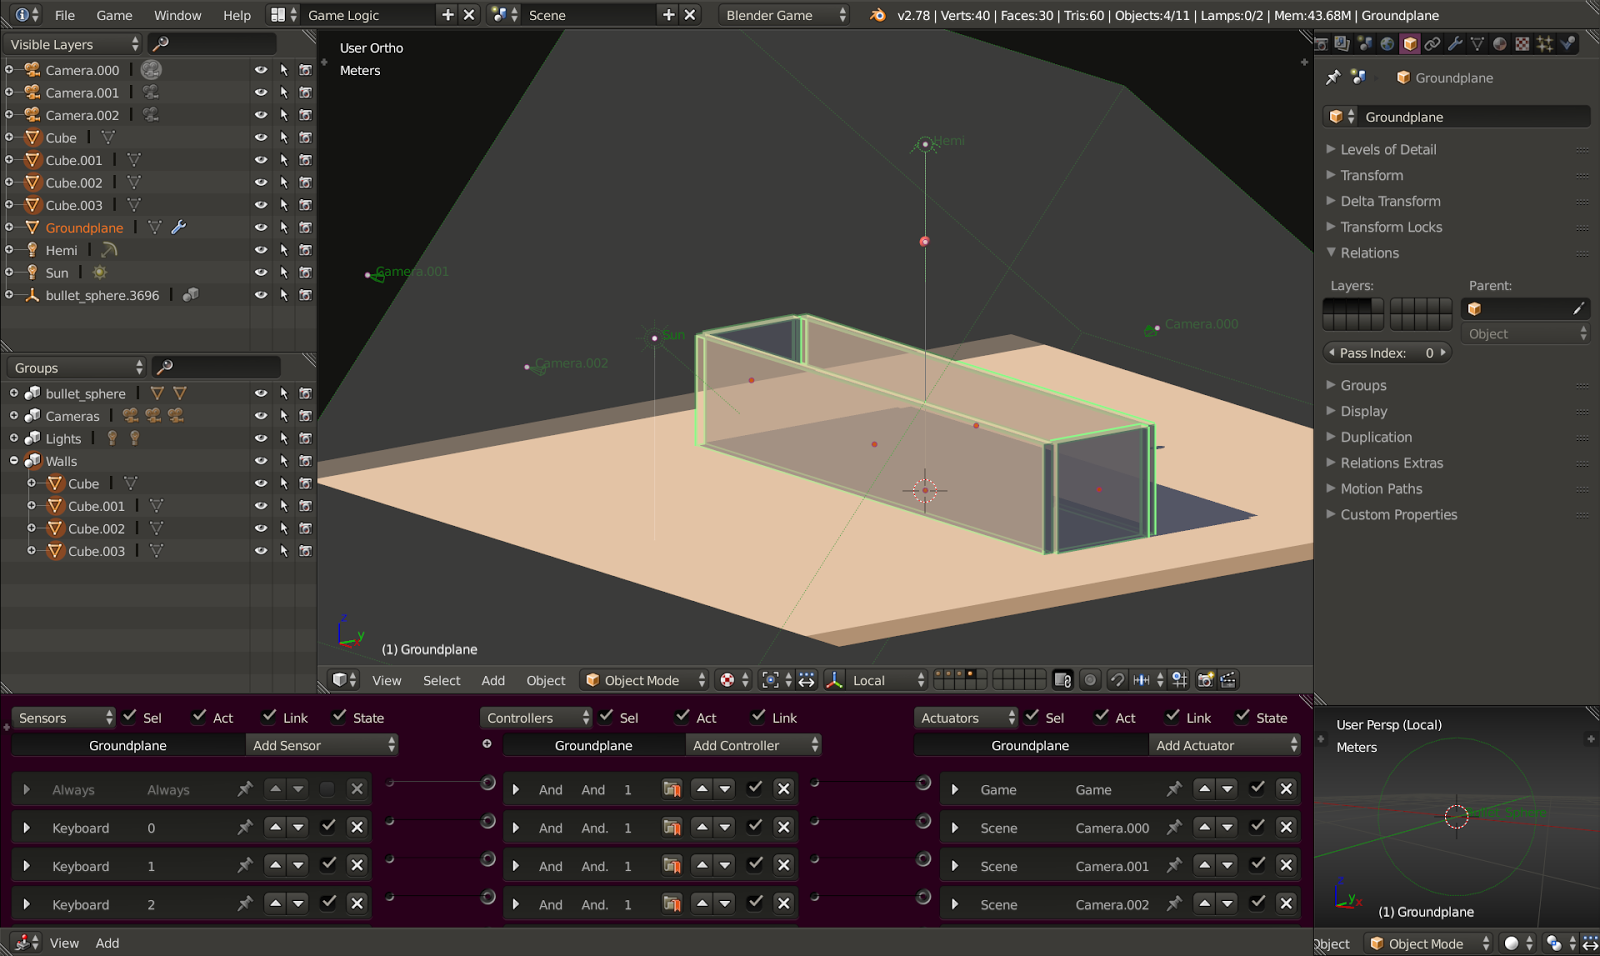1600x956 pixels.
Task: Click the Pass Index field arrow
Action: pyautogui.click(x=1443, y=352)
